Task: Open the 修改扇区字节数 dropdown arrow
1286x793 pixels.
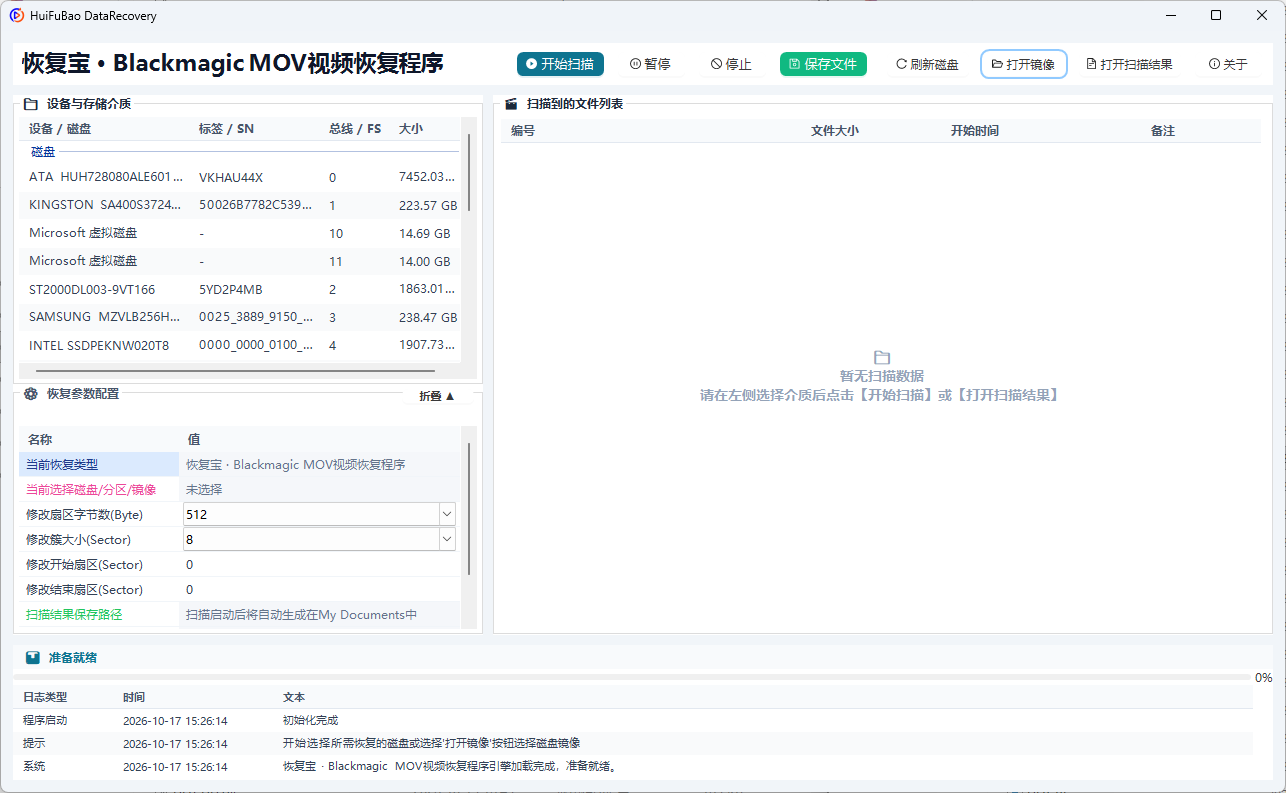Action: (x=447, y=514)
